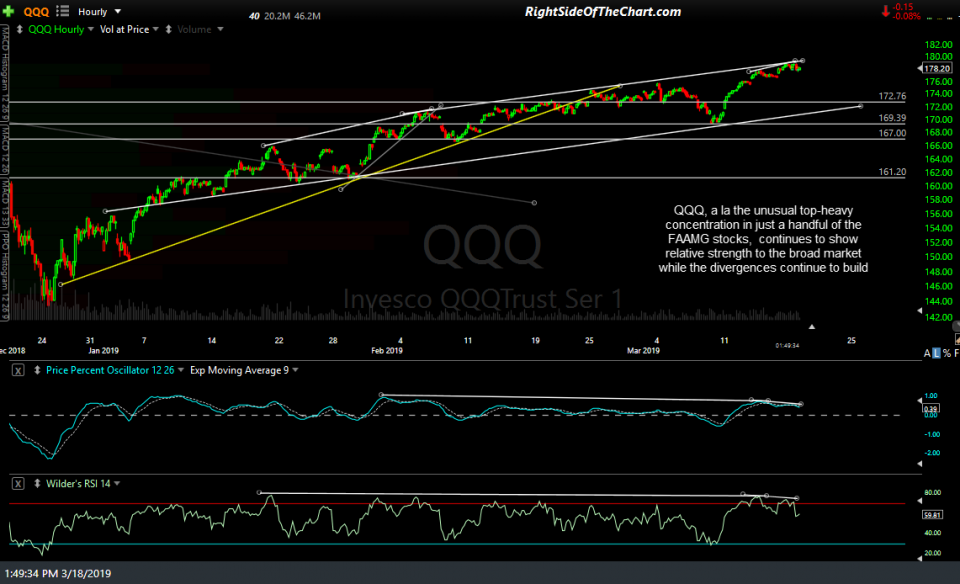Click the scale arrows icon beside Price Percent Oscillator
Screen dimensions: 960x584
click(x=35, y=370)
